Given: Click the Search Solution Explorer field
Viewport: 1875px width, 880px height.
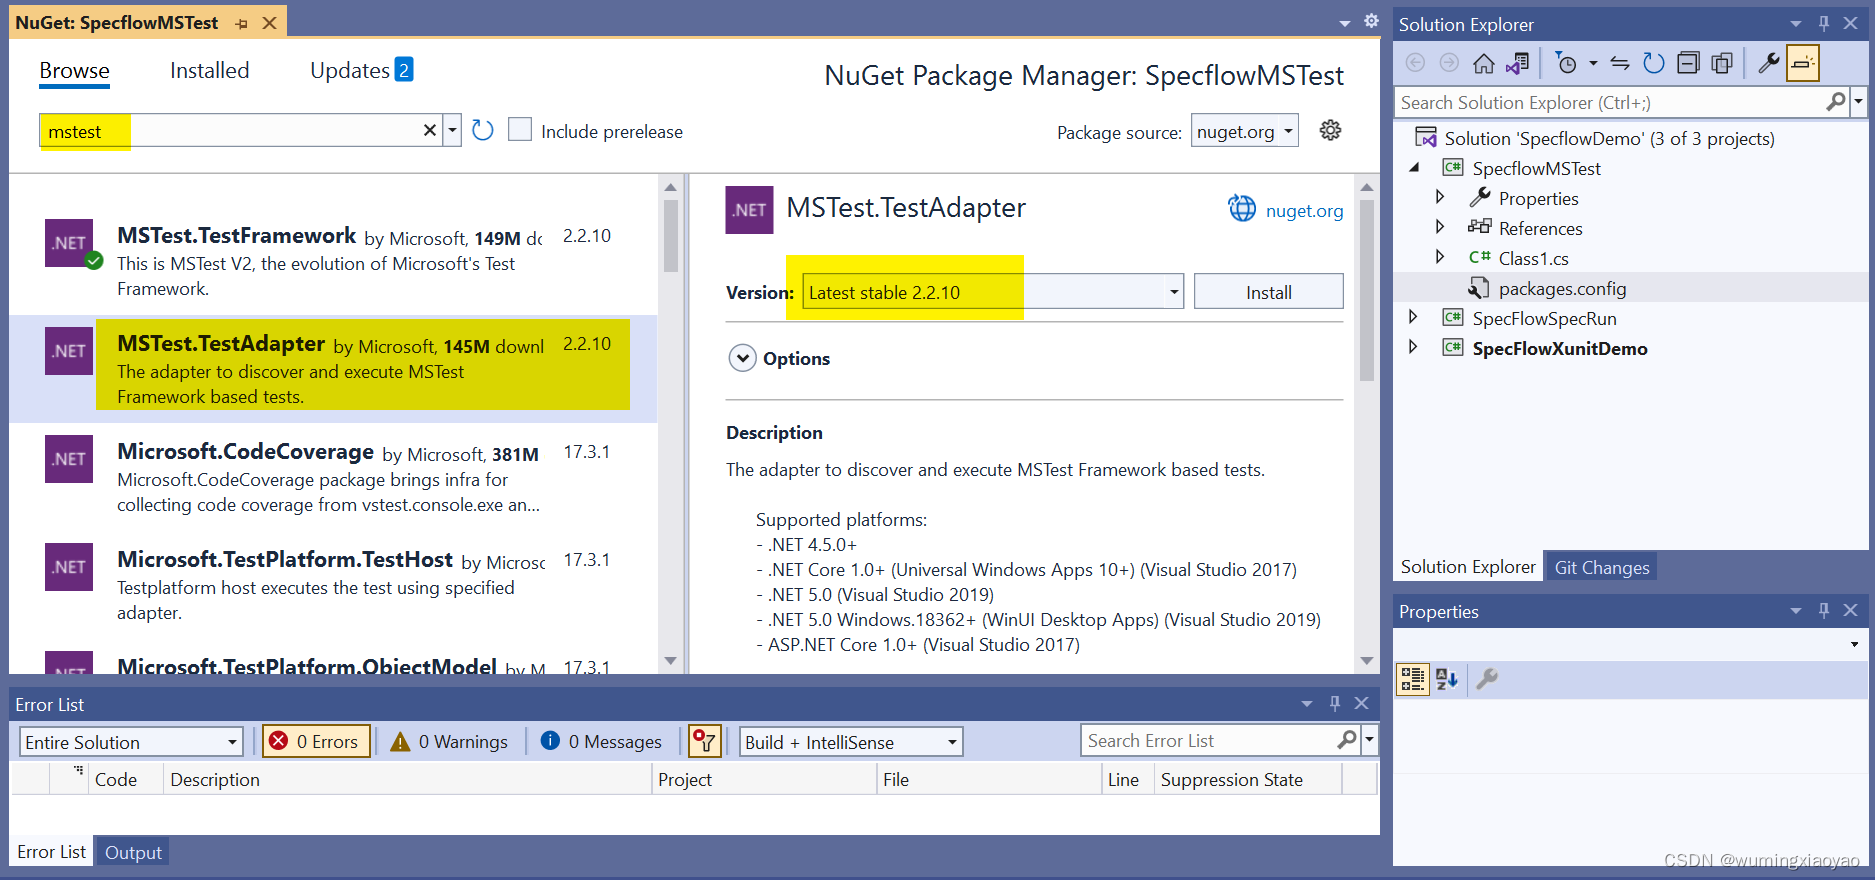Looking at the screenshot, I should click(x=1609, y=102).
